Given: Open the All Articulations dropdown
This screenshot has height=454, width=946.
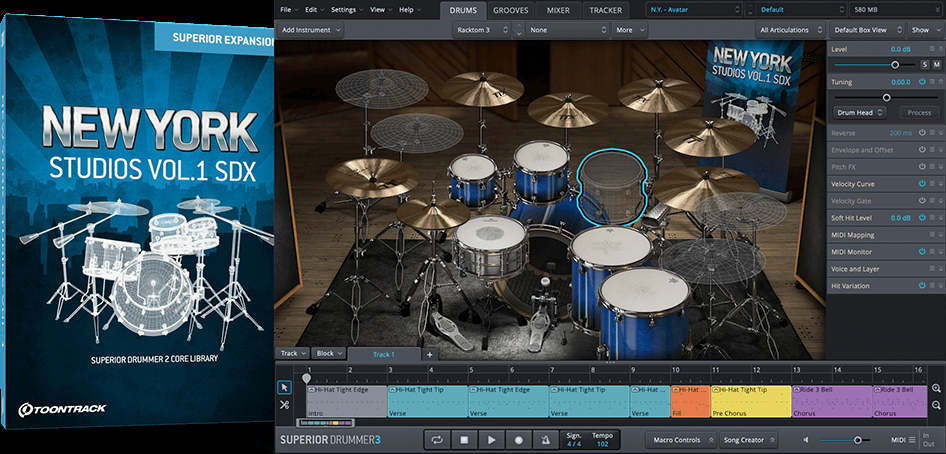Looking at the screenshot, I should point(790,30).
